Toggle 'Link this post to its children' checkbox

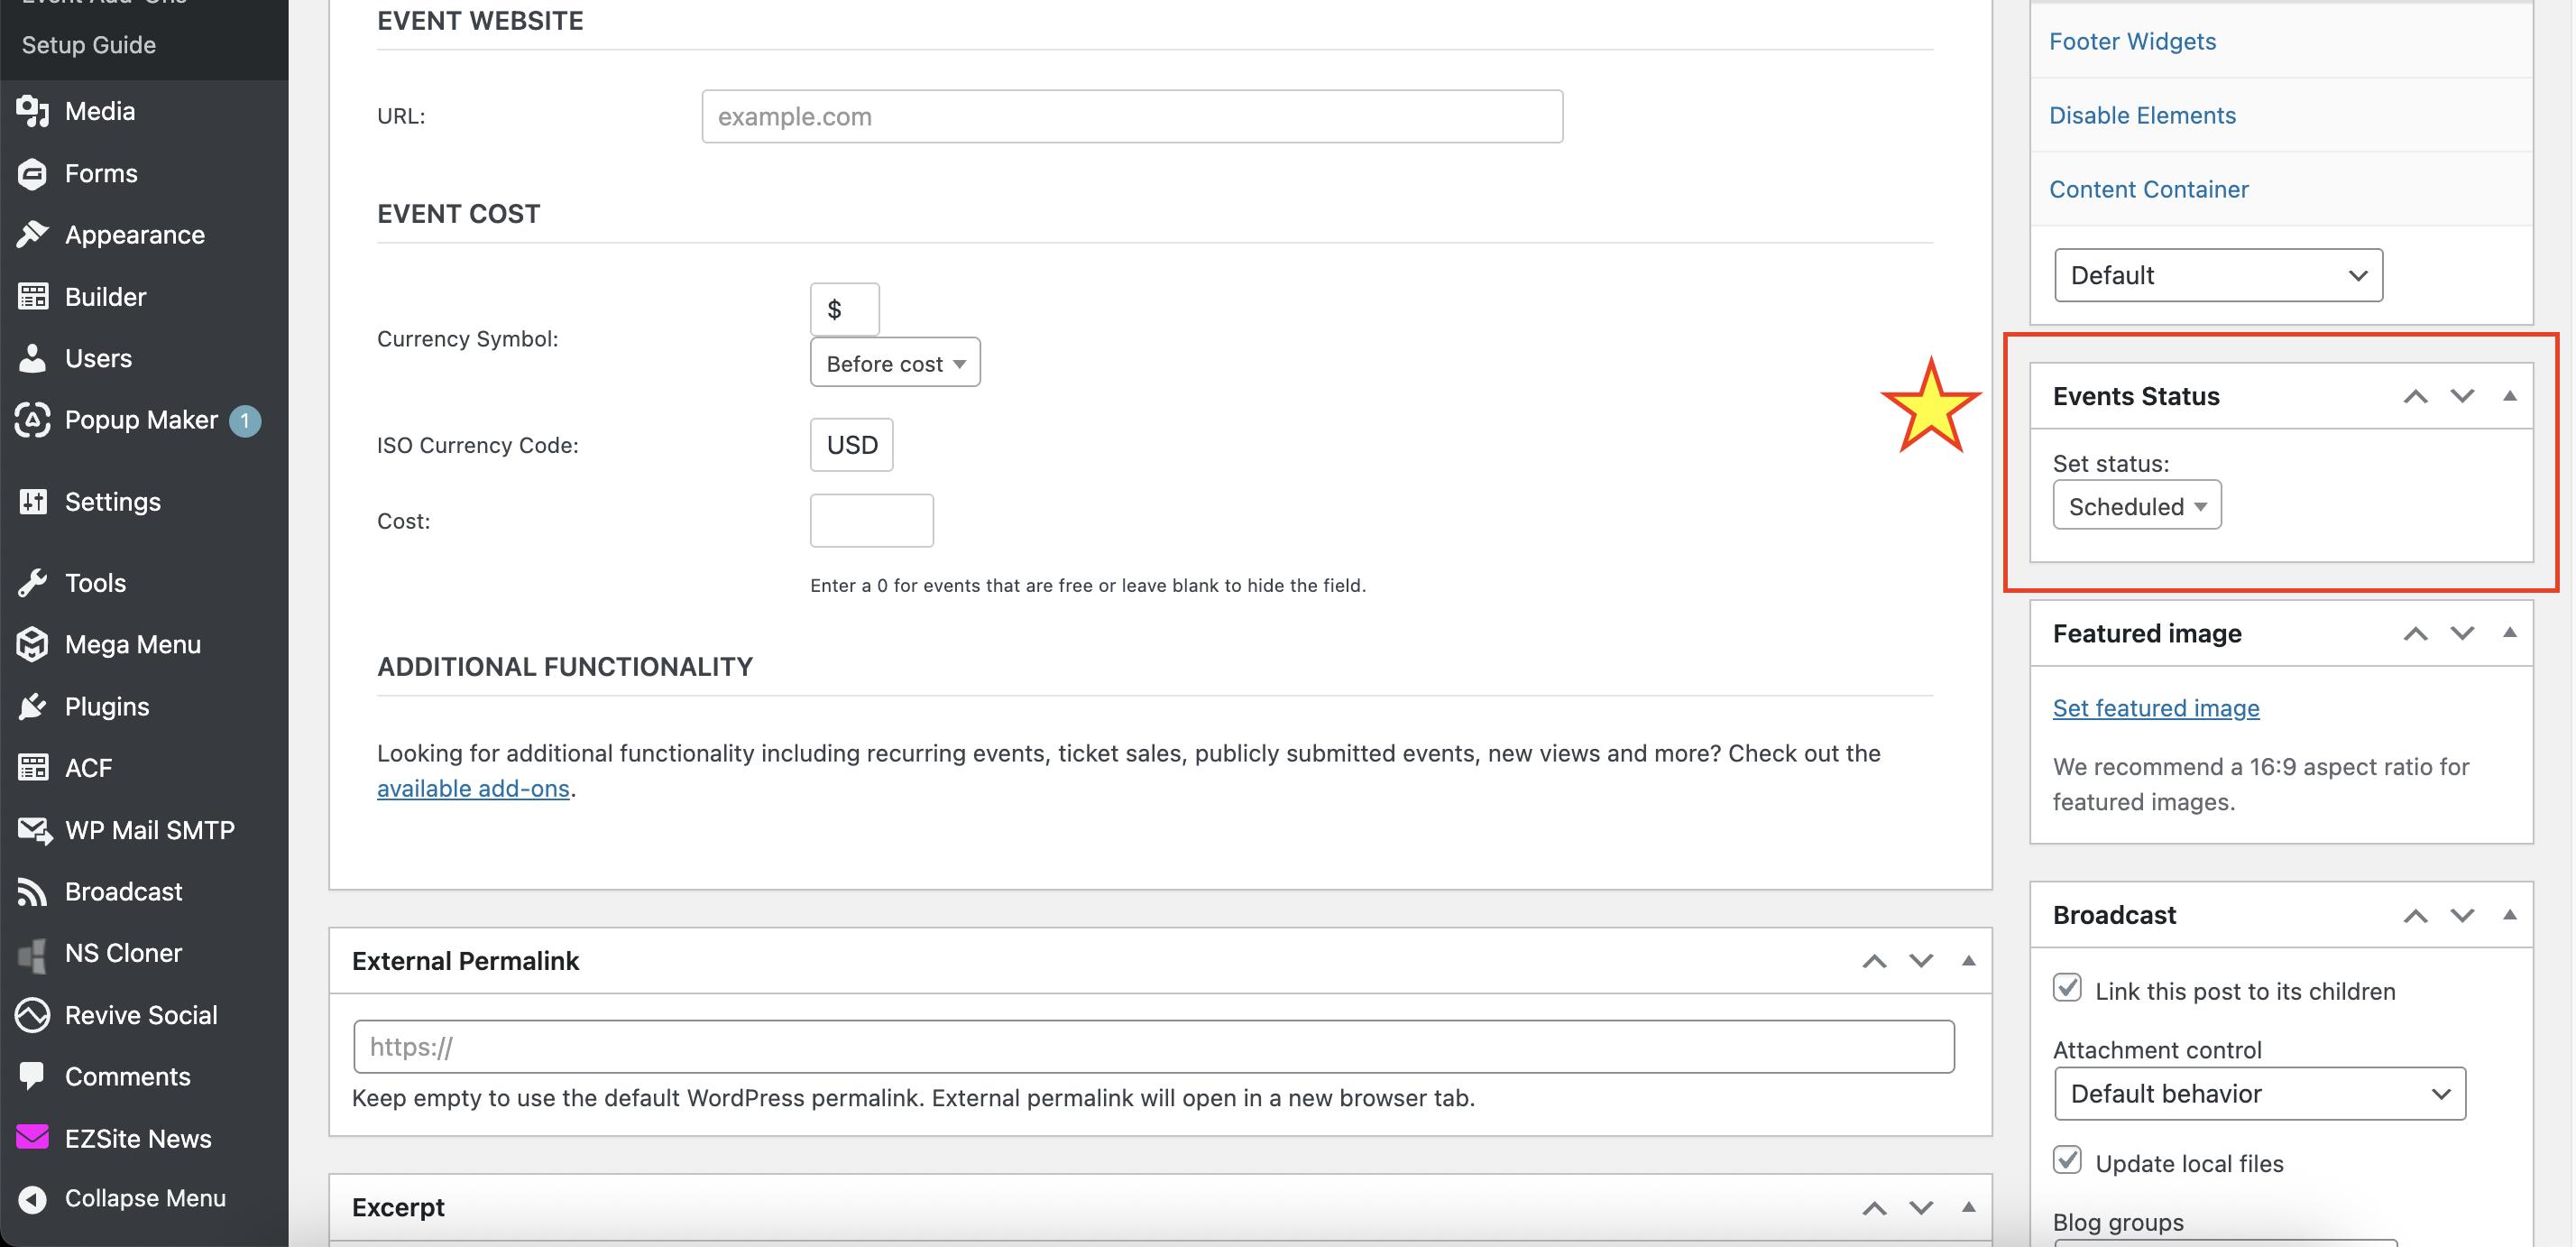2067,988
